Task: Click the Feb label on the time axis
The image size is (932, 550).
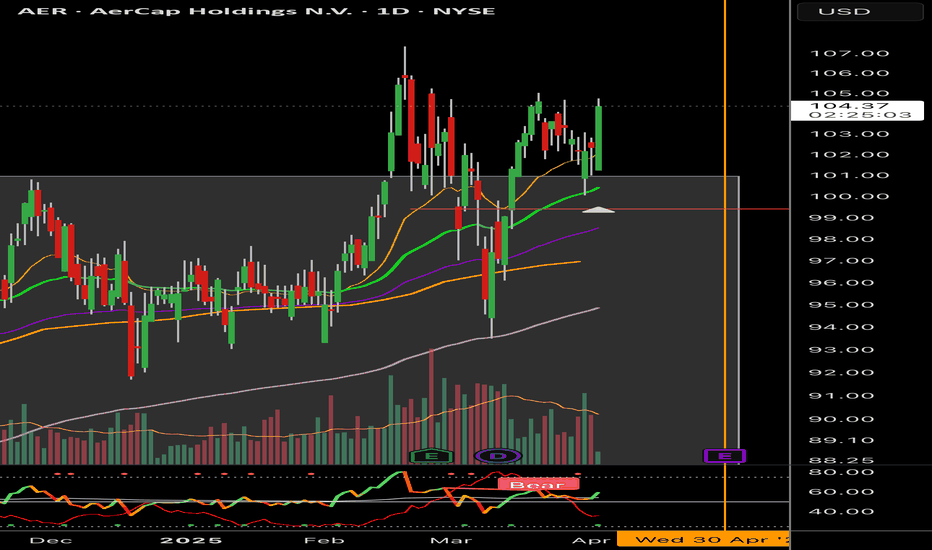Action: (324, 540)
